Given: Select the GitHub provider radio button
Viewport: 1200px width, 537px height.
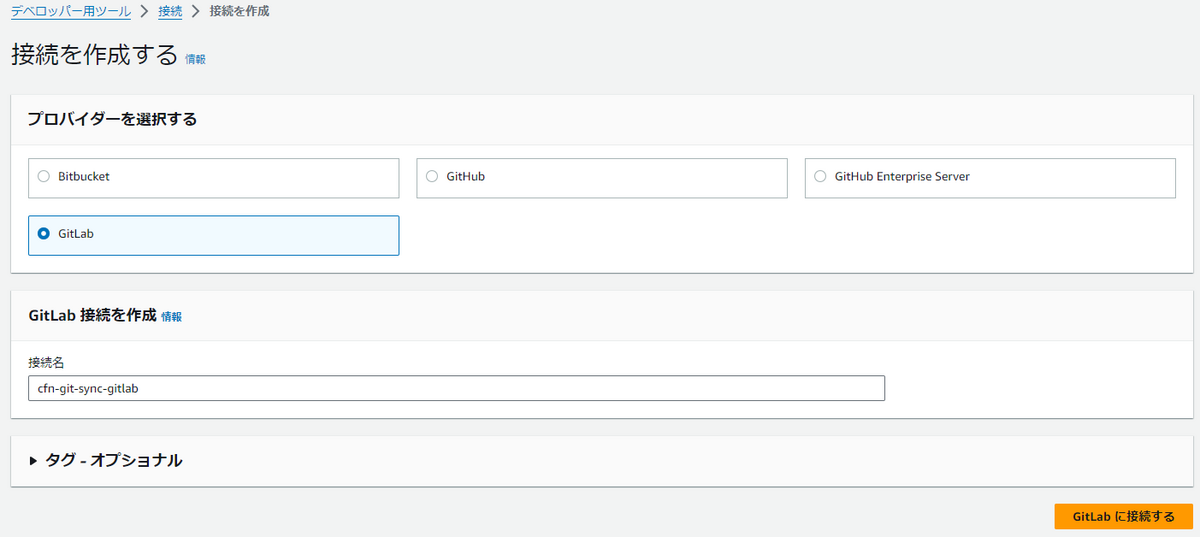Looking at the screenshot, I should click(x=432, y=176).
